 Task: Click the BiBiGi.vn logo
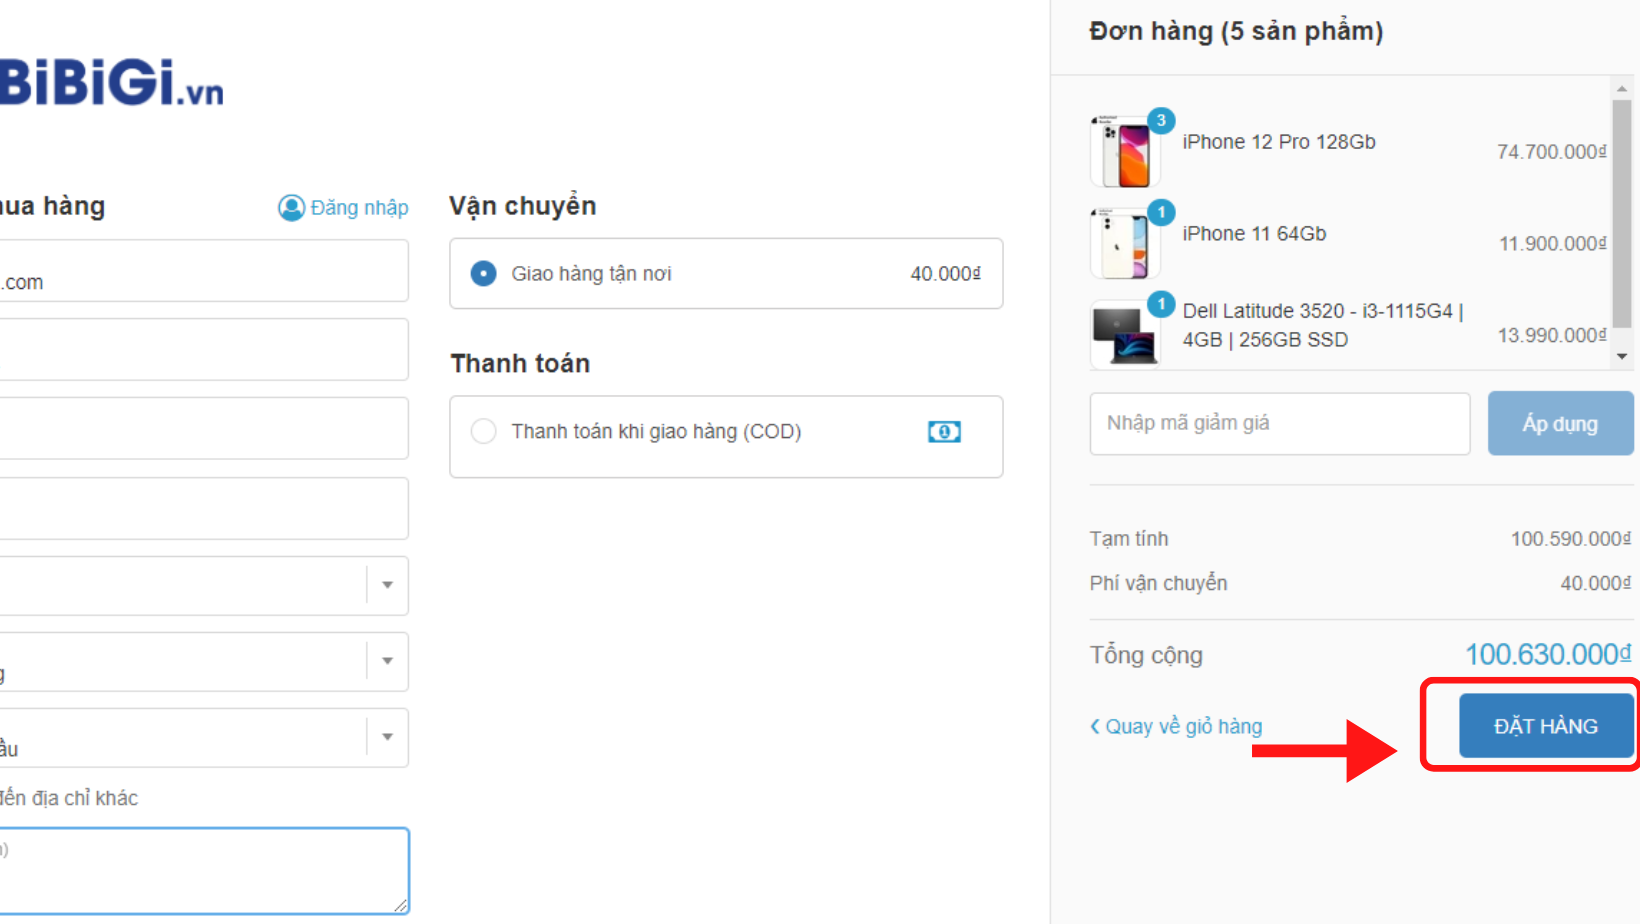111,82
